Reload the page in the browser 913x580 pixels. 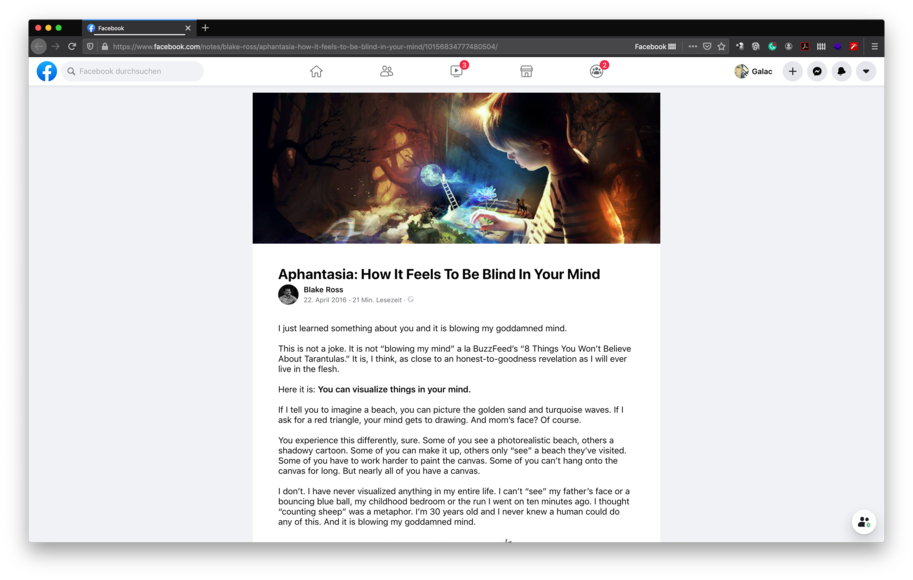72,46
